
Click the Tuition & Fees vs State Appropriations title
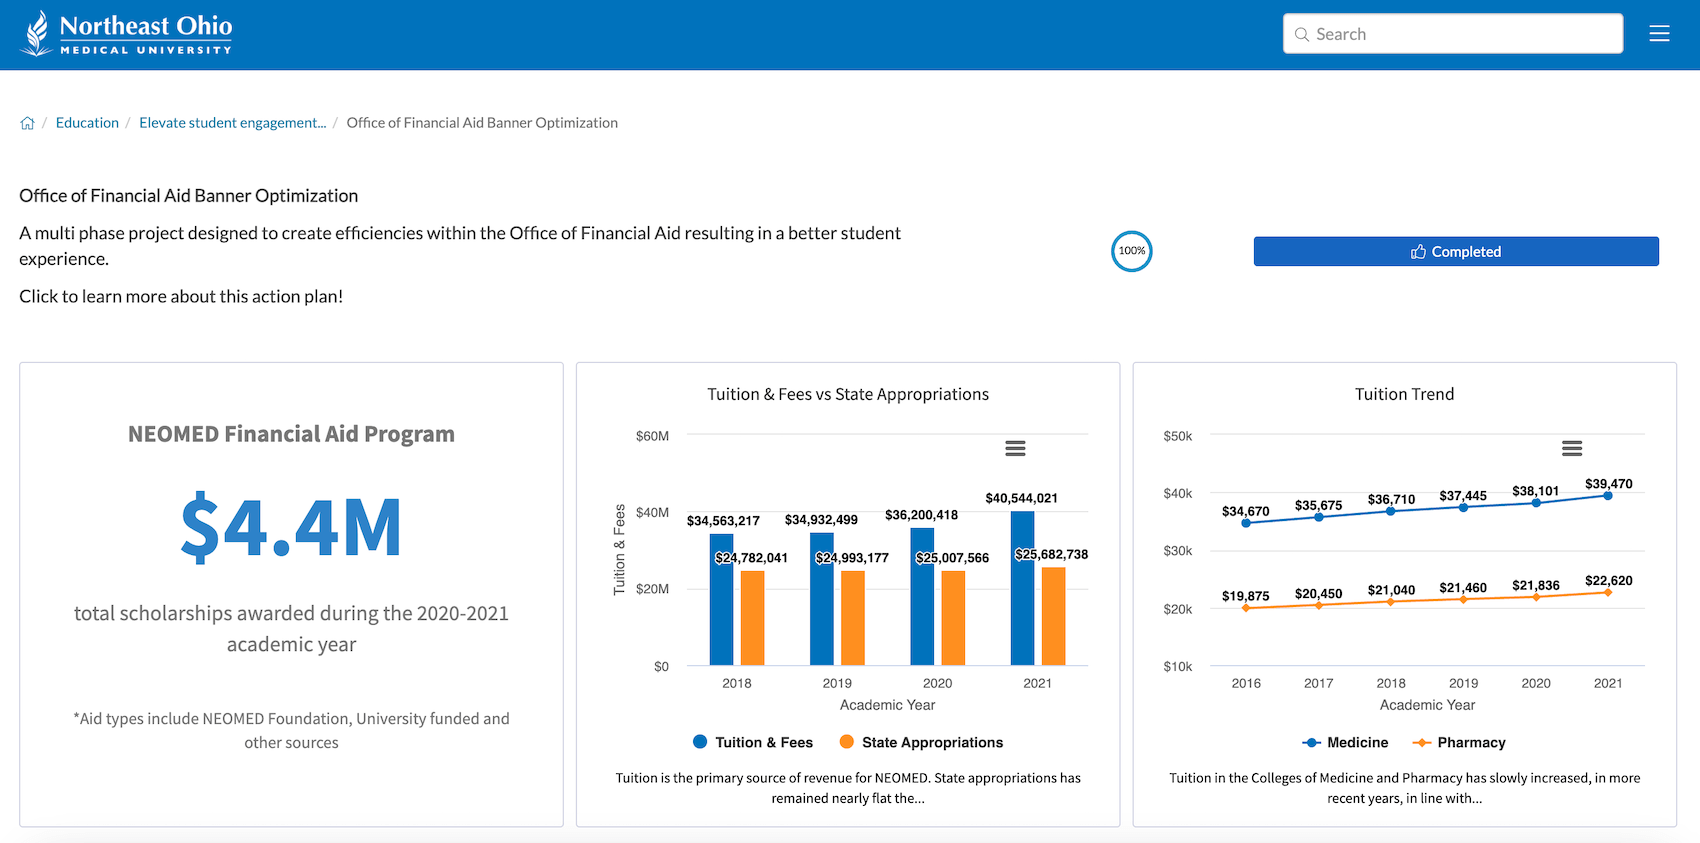click(848, 394)
